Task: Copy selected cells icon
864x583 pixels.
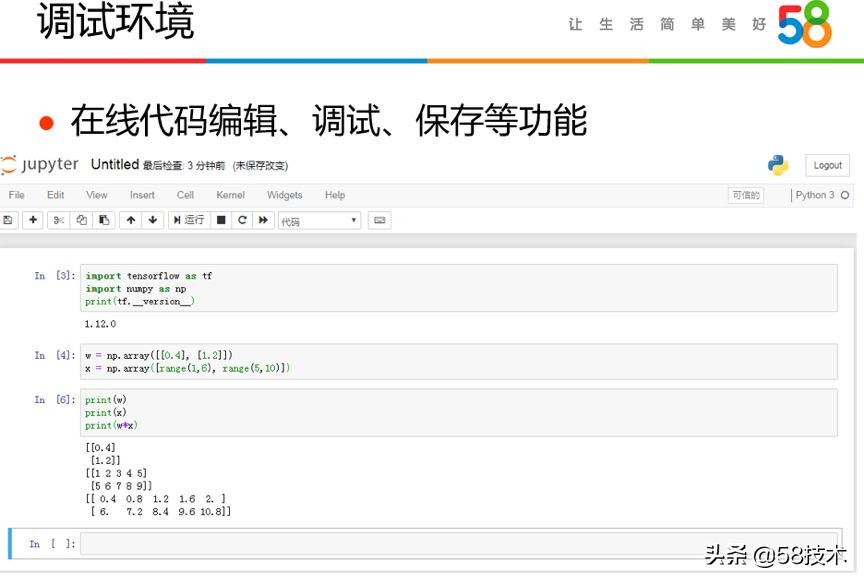Action: click(x=82, y=220)
